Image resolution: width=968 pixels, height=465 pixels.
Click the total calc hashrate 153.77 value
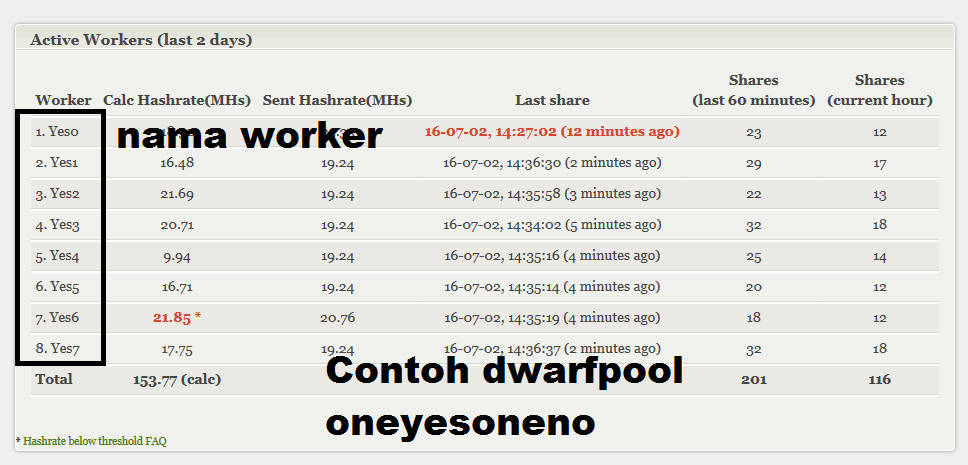[176, 379]
